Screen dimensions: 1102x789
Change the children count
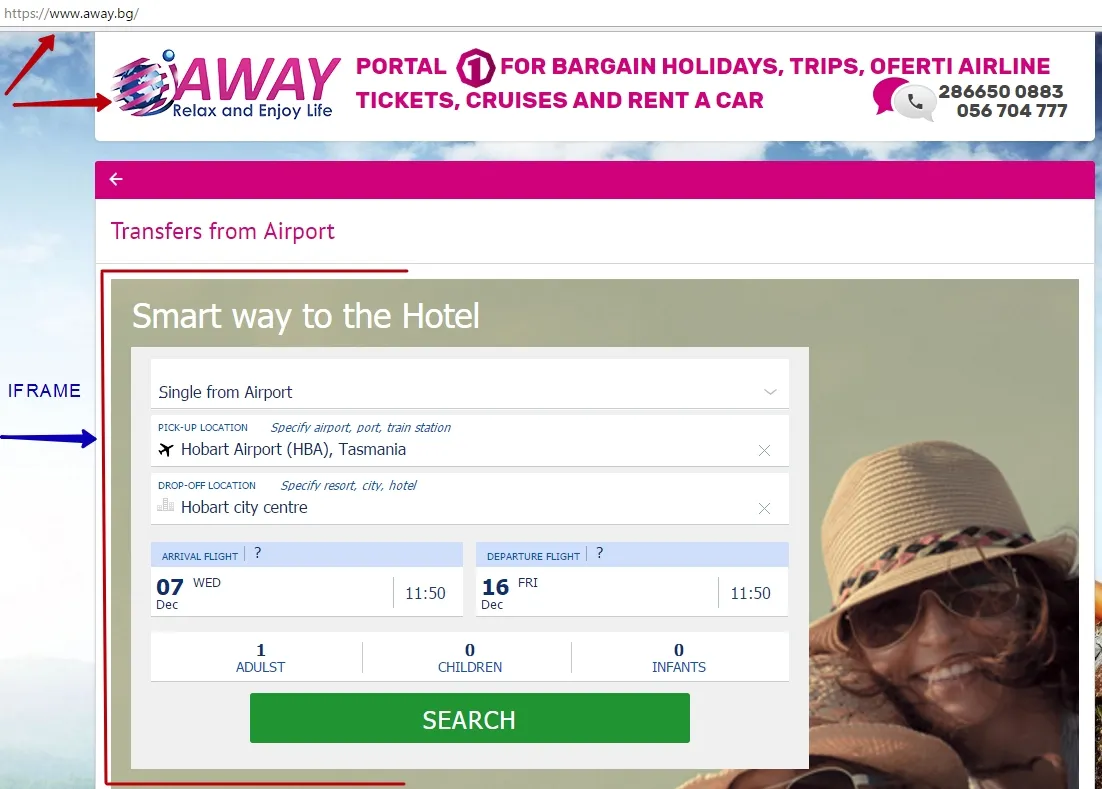pyautogui.click(x=469, y=658)
